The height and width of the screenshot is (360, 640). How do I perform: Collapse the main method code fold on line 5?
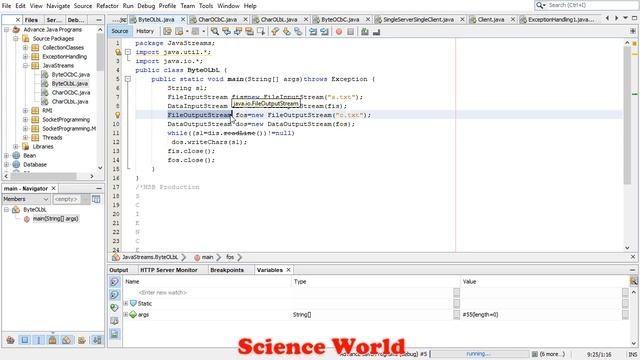pyautogui.click(x=128, y=79)
